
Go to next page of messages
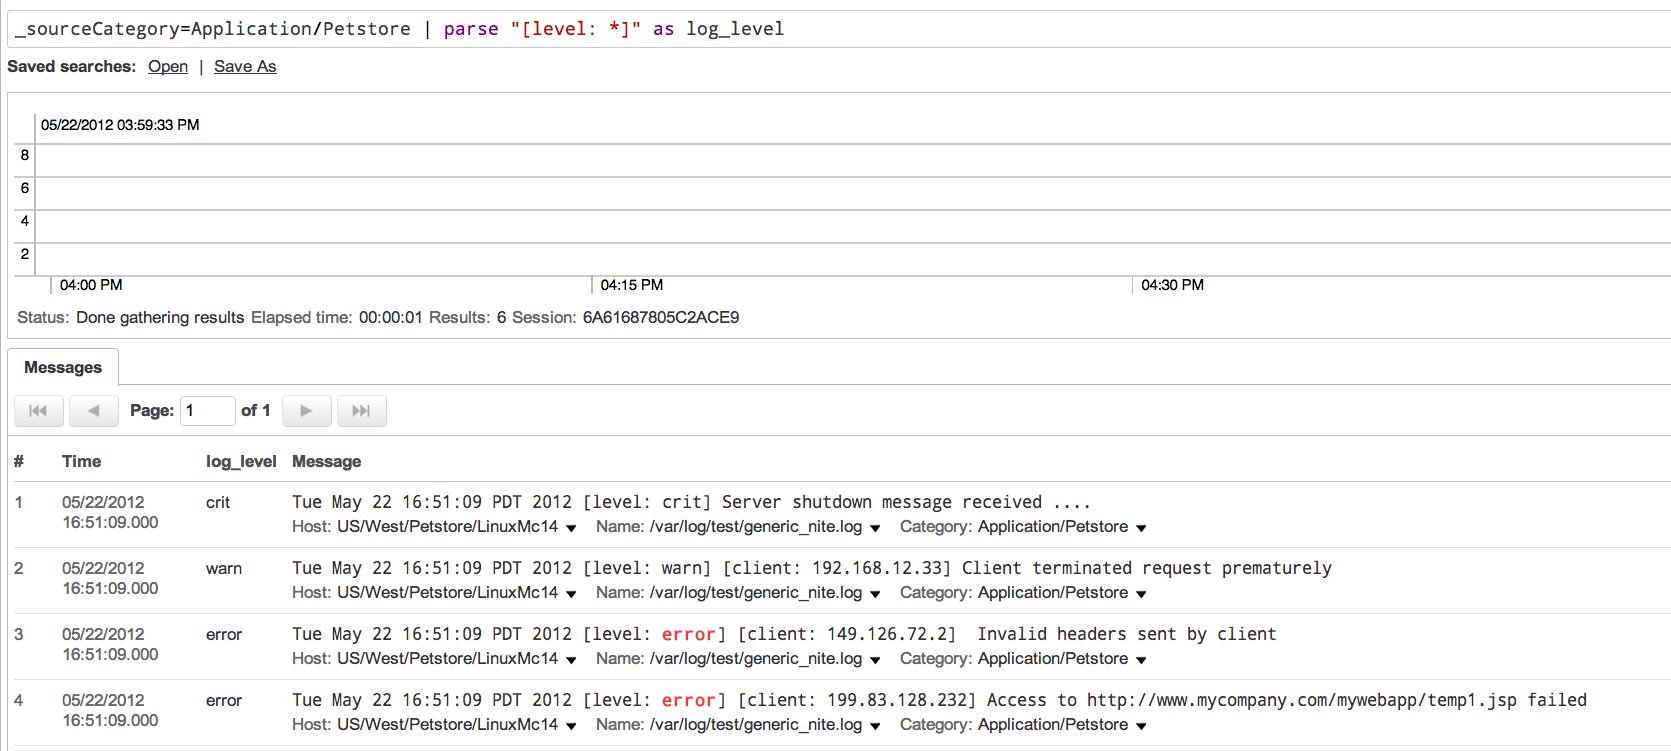coord(307,411)
